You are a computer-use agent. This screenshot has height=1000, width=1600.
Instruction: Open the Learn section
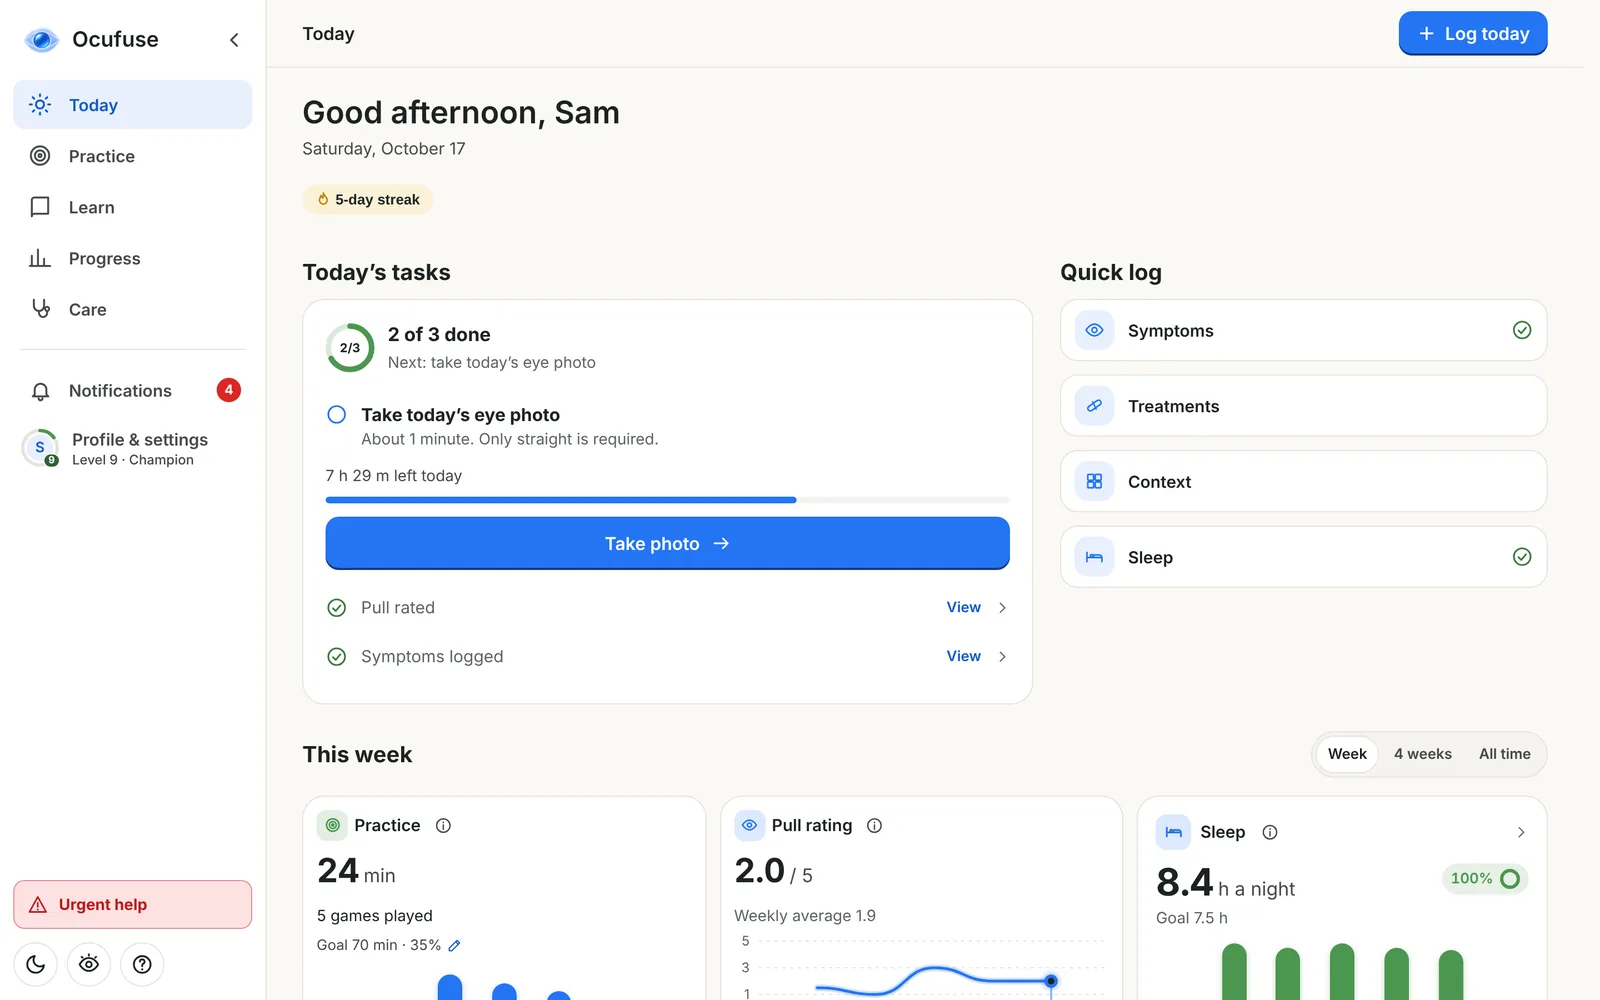132,207
